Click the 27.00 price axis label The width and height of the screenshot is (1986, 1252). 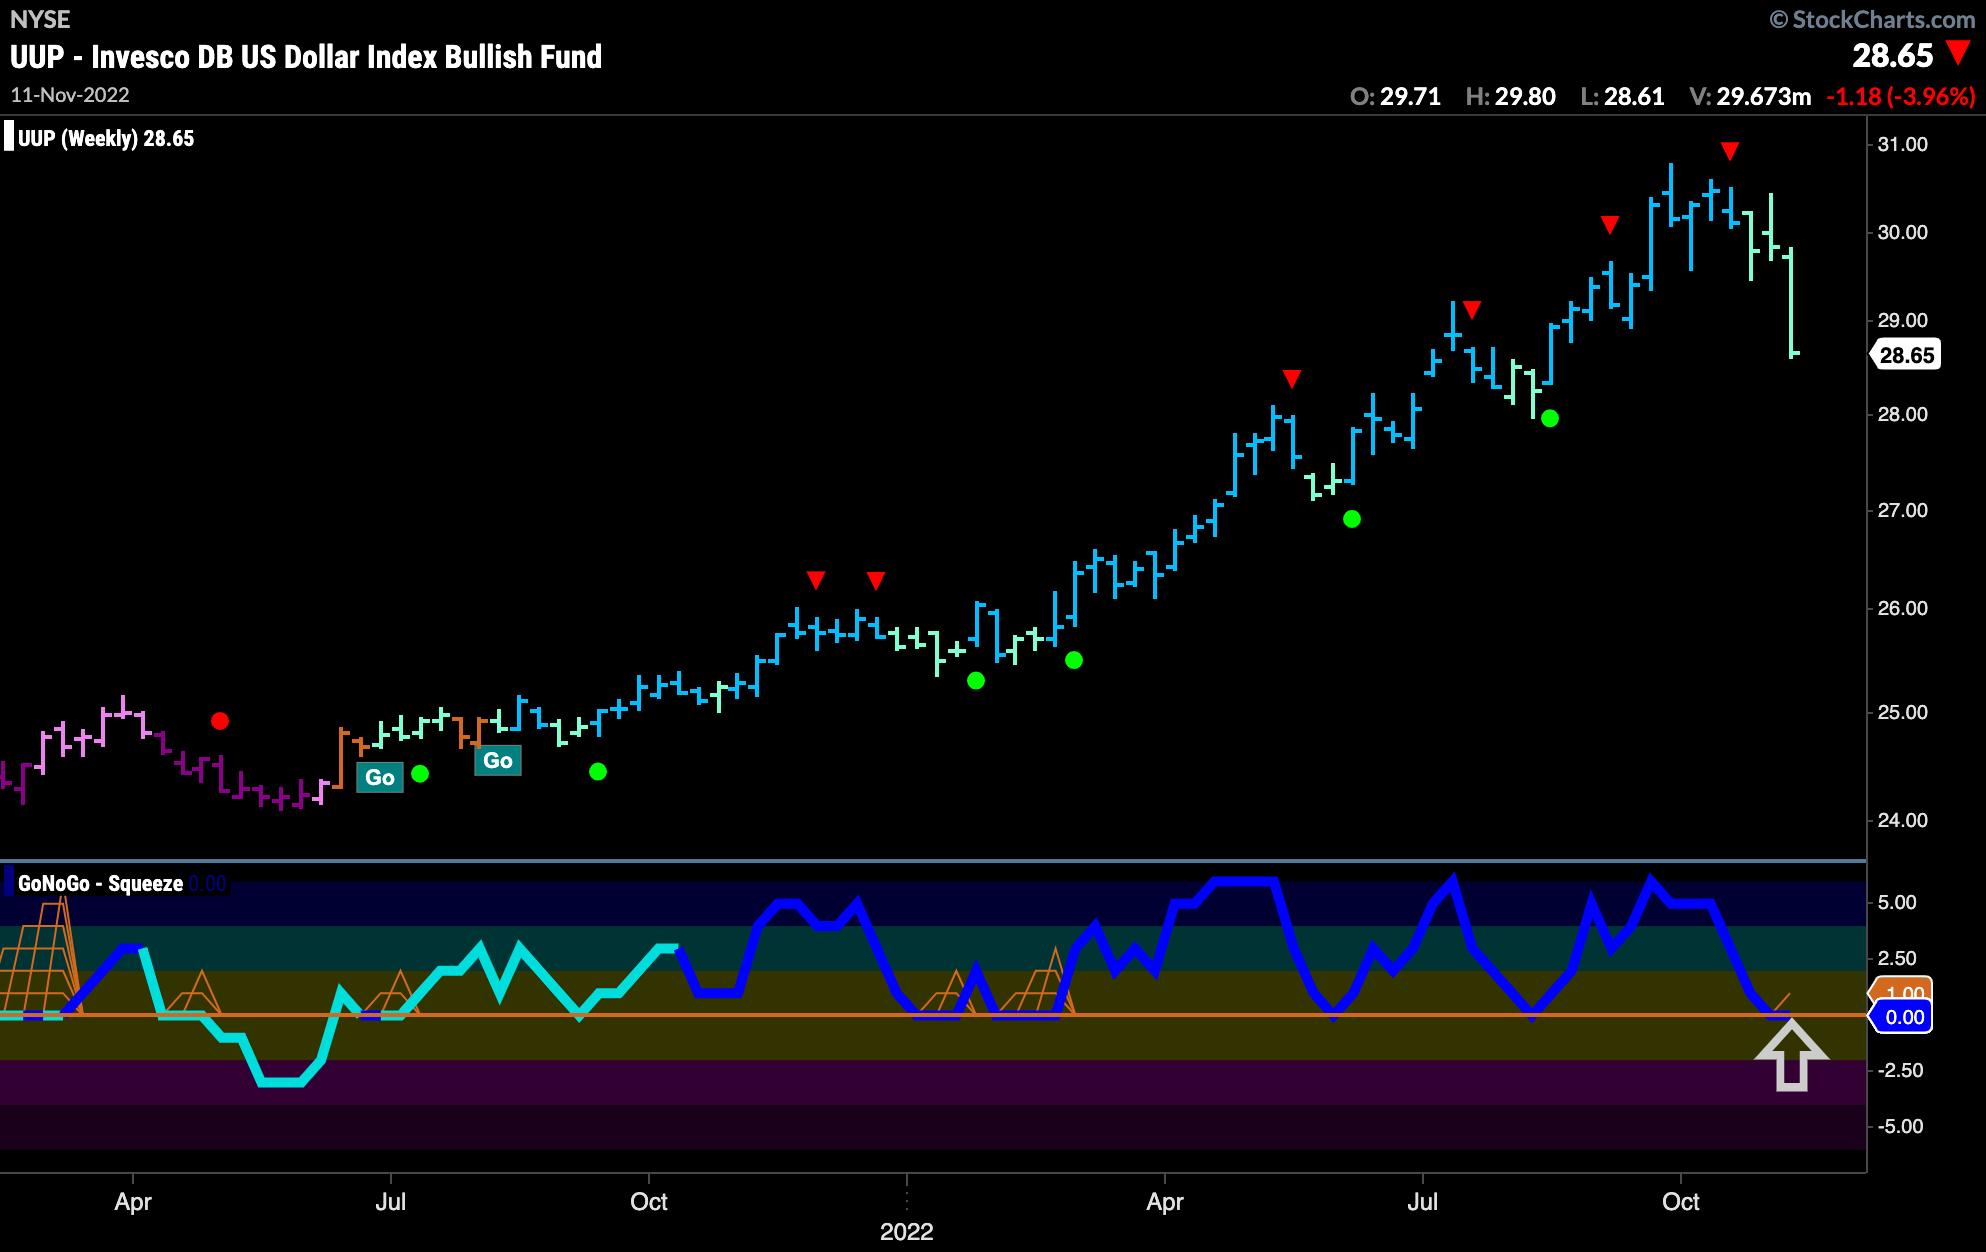(1902, 510)
